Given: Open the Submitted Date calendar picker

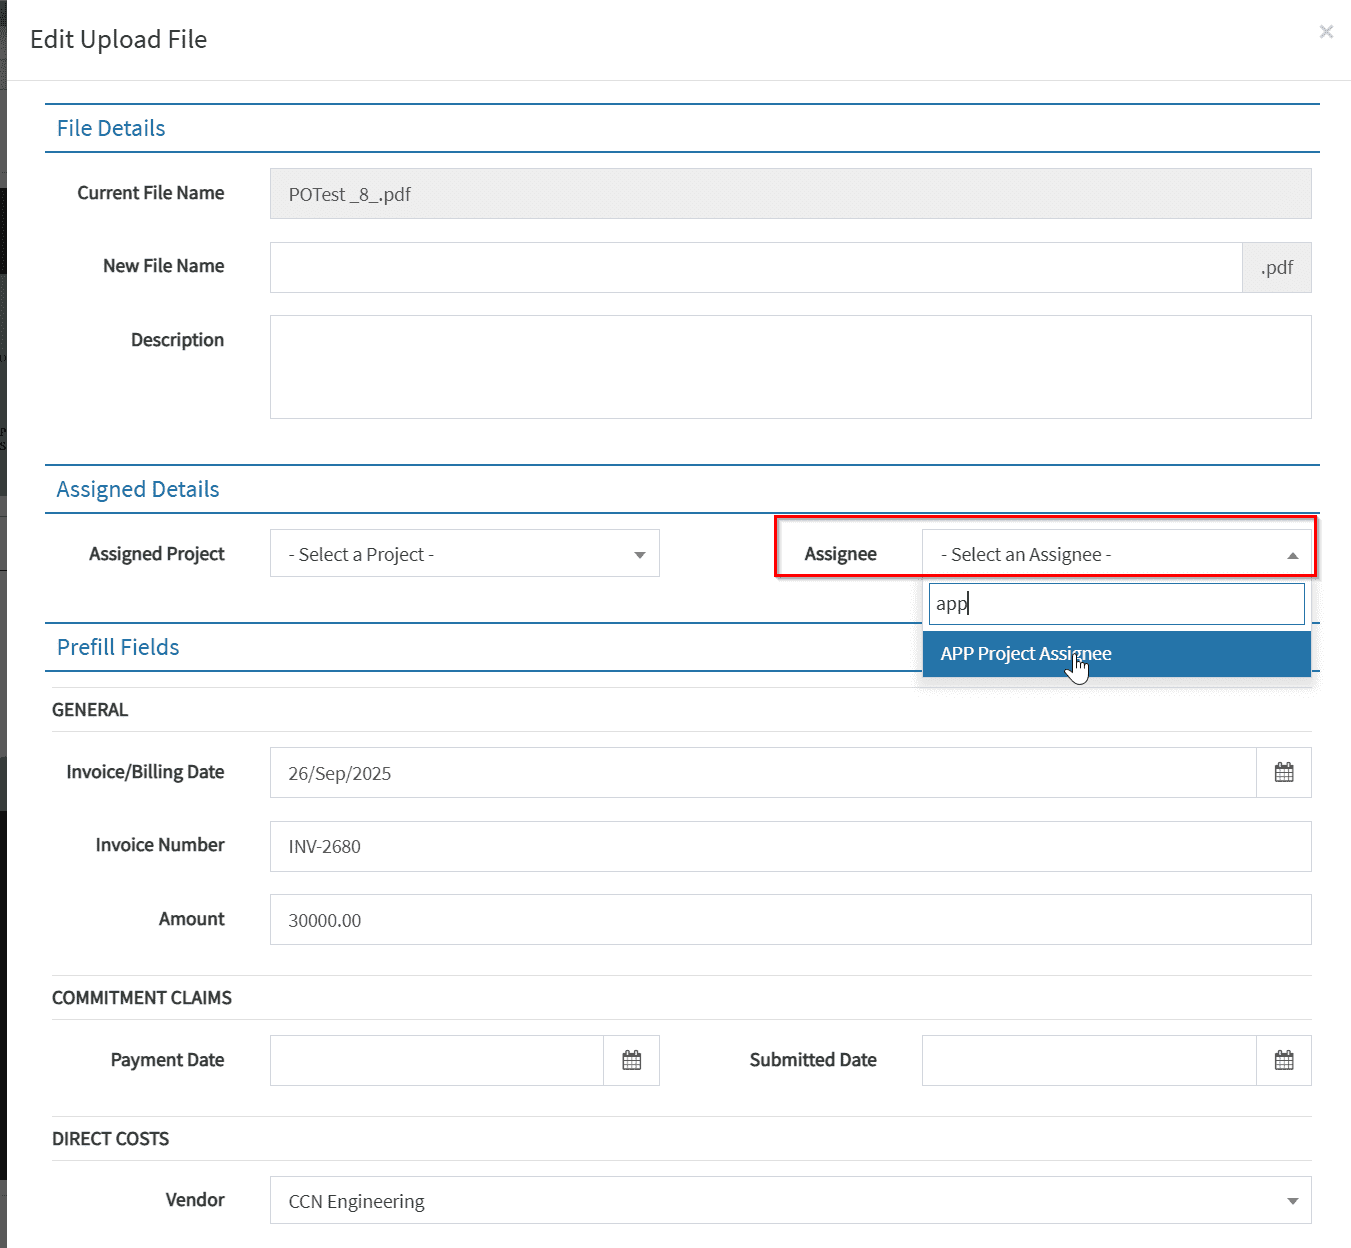Looking at the screenshot, I should click(1284, 1061).
